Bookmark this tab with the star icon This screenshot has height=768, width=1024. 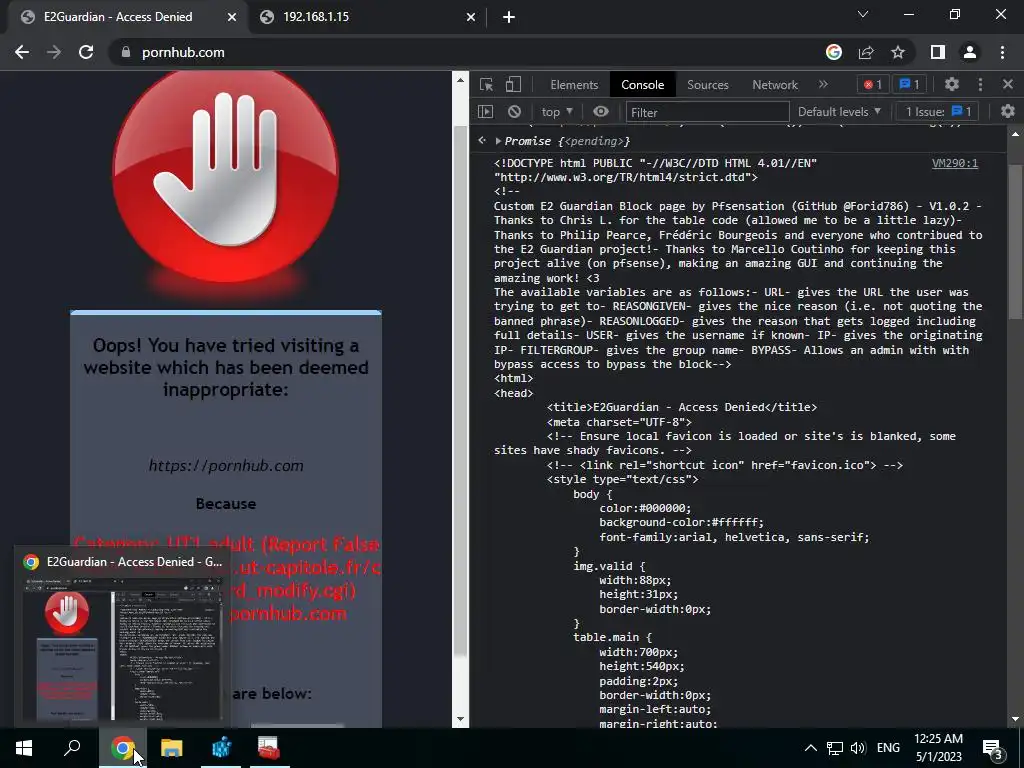[x=898, y=52]
